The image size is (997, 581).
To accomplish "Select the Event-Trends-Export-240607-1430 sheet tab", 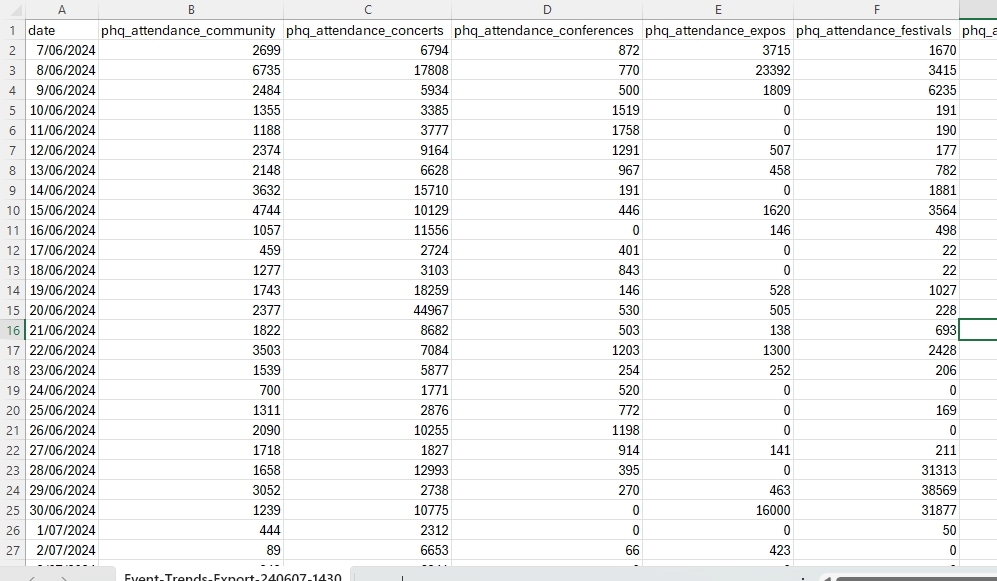I will (231, 578).
